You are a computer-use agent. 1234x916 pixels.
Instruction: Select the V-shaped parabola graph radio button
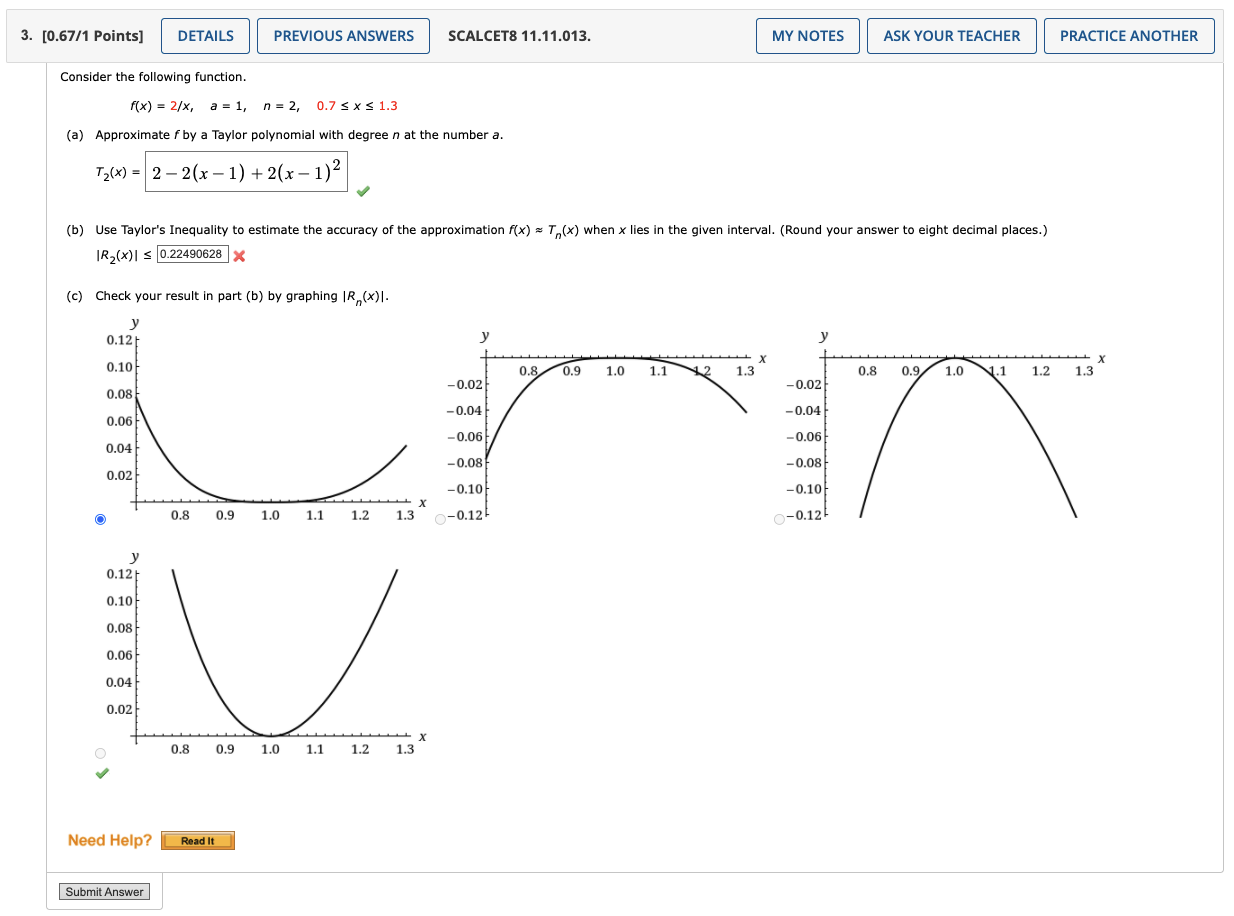(99, 755)
